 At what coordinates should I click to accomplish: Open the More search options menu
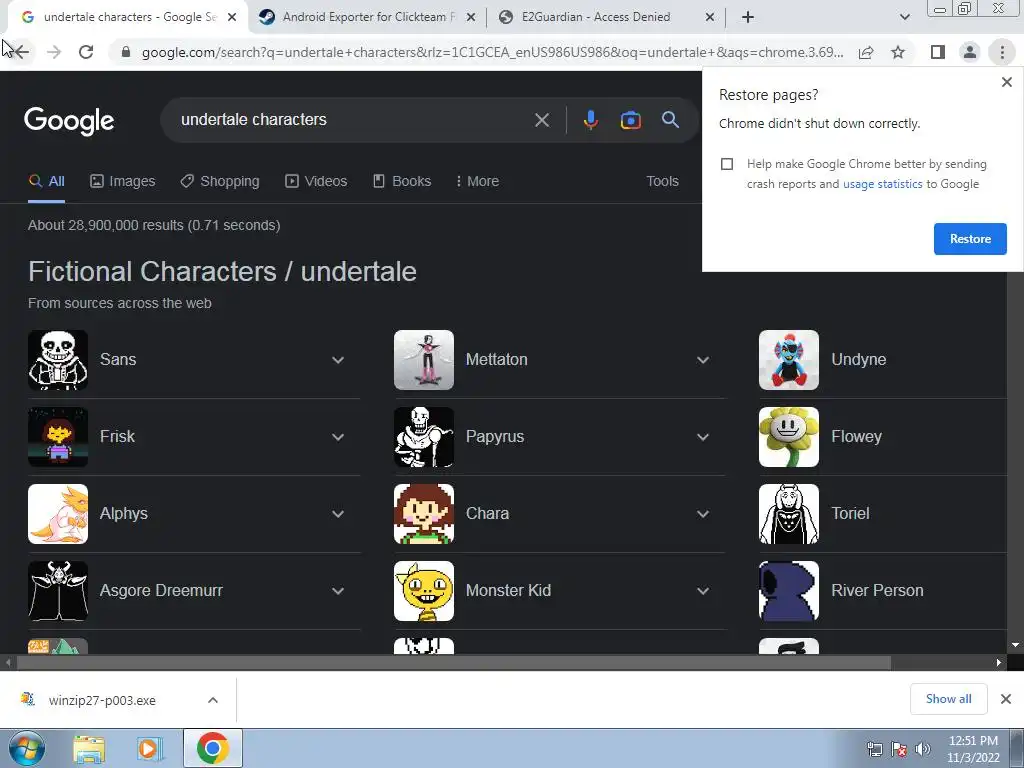[x=477, y=181]
